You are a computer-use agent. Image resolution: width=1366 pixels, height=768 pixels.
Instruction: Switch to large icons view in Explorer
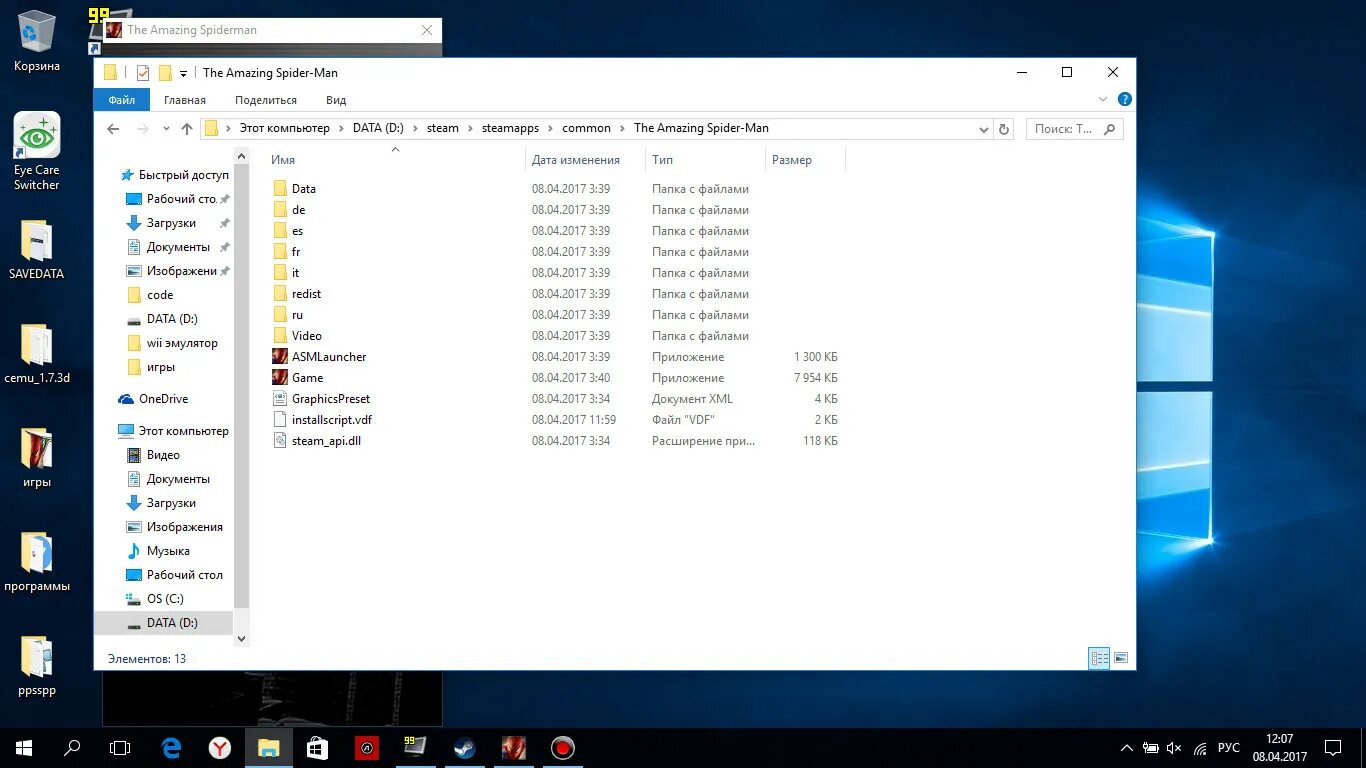[x=1121, y=658]
